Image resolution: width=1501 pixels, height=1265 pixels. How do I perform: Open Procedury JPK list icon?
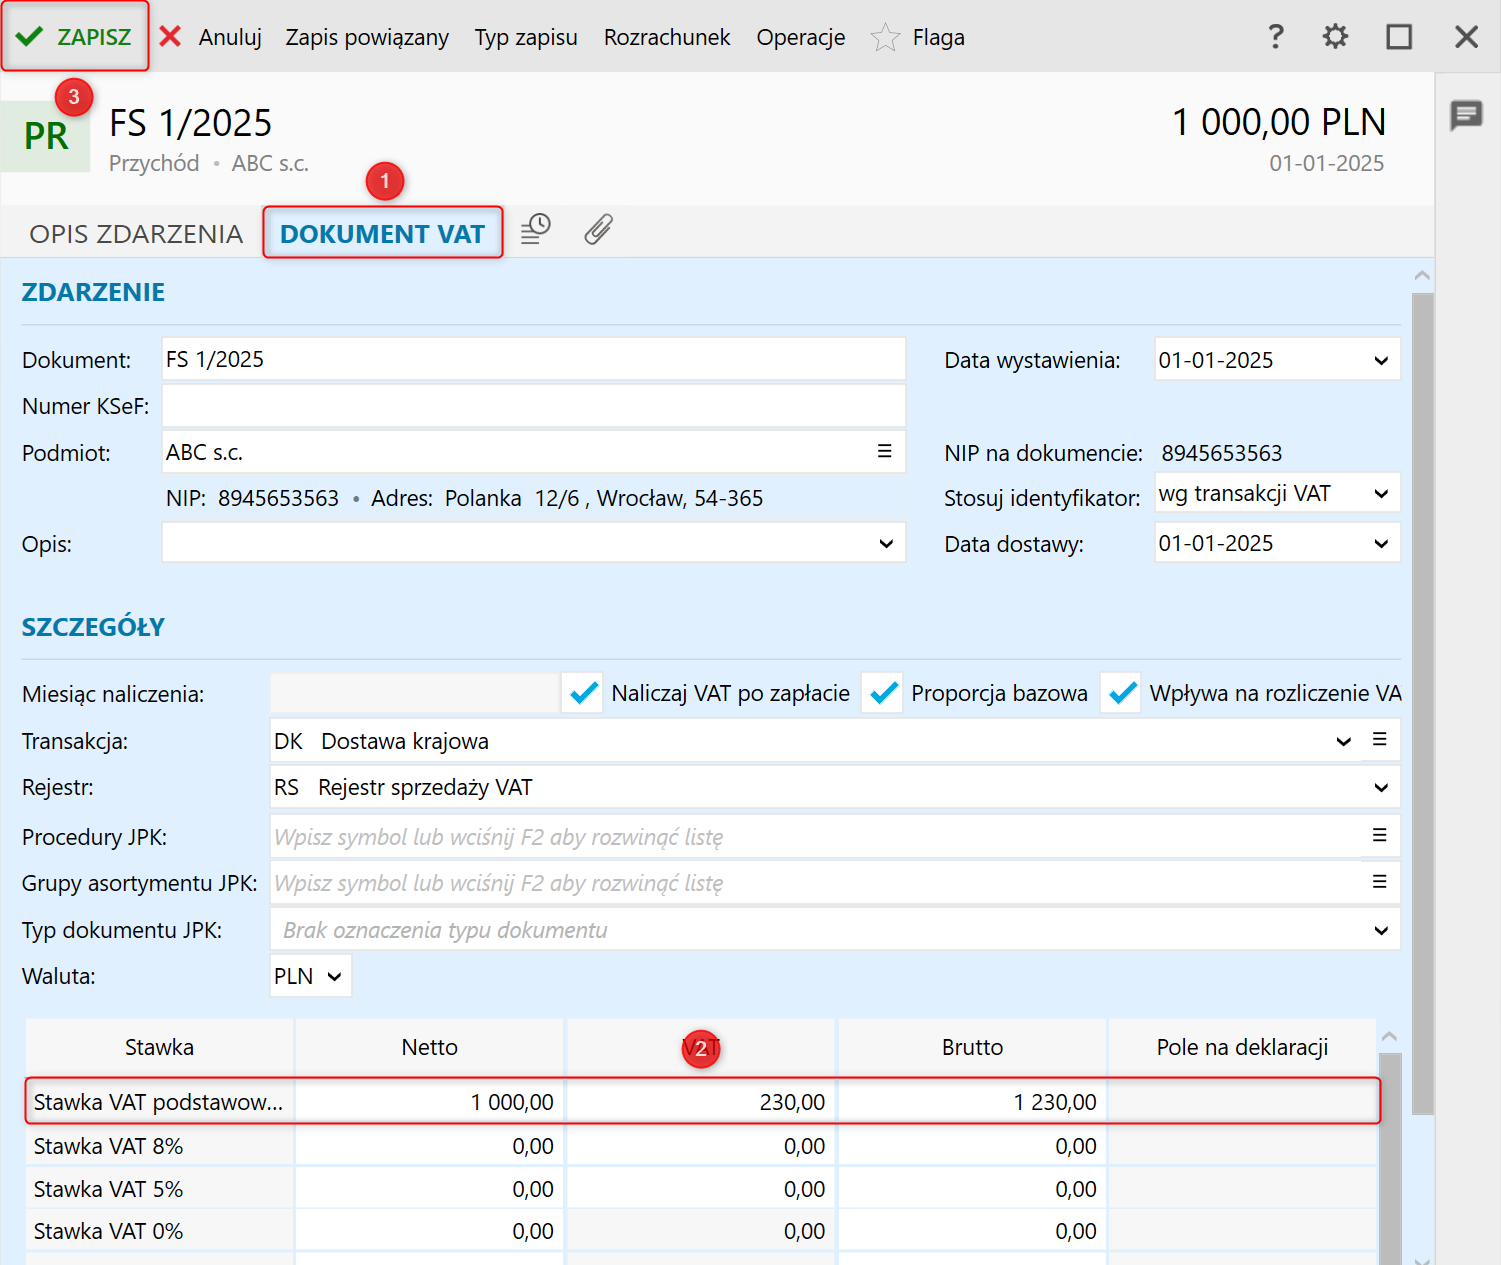1379,835
